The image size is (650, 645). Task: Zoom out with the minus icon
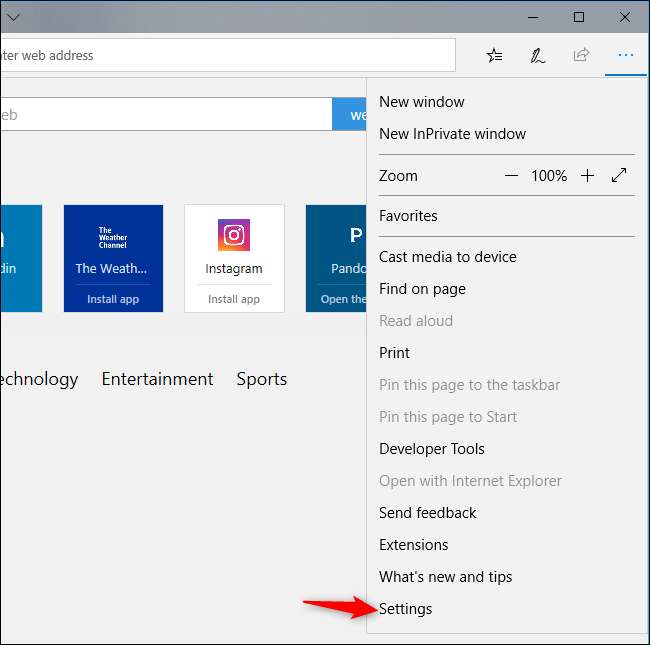(511, 176)
